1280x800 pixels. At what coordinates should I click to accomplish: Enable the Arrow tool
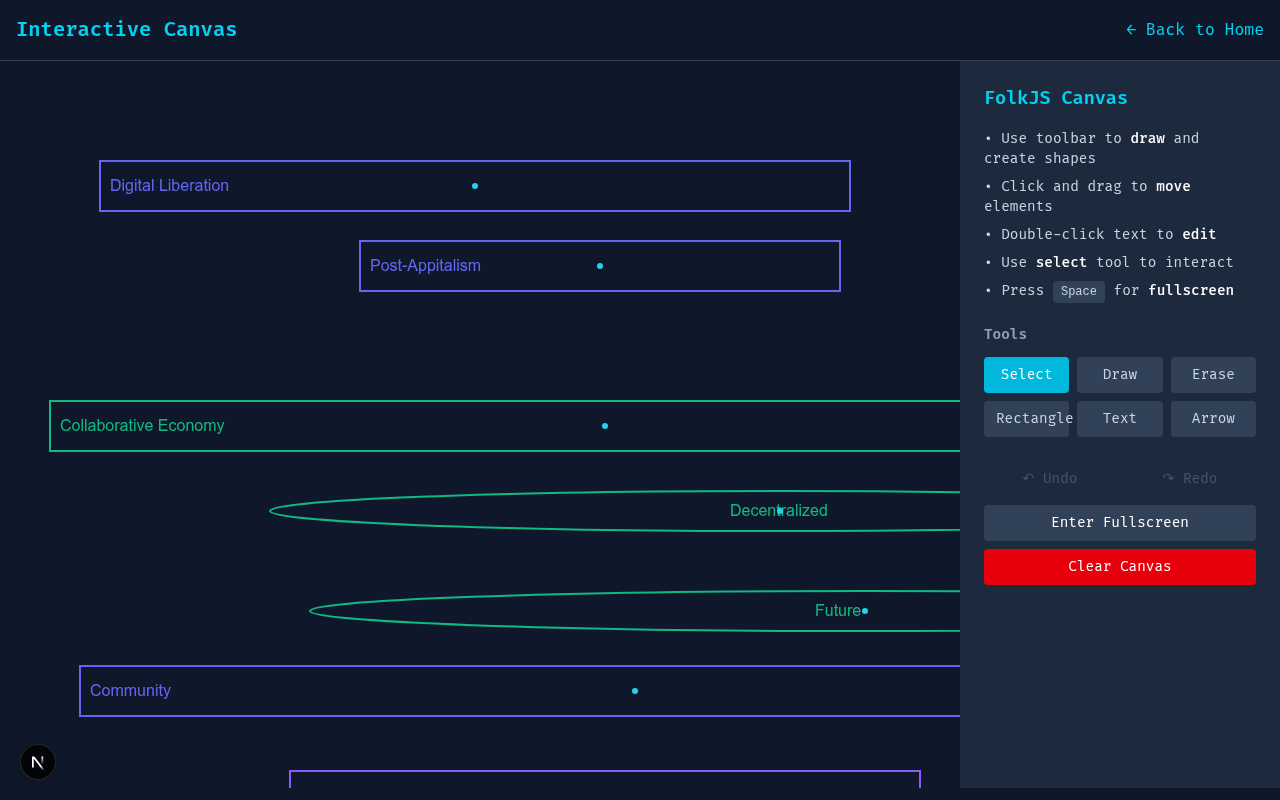coord(1212,419)
